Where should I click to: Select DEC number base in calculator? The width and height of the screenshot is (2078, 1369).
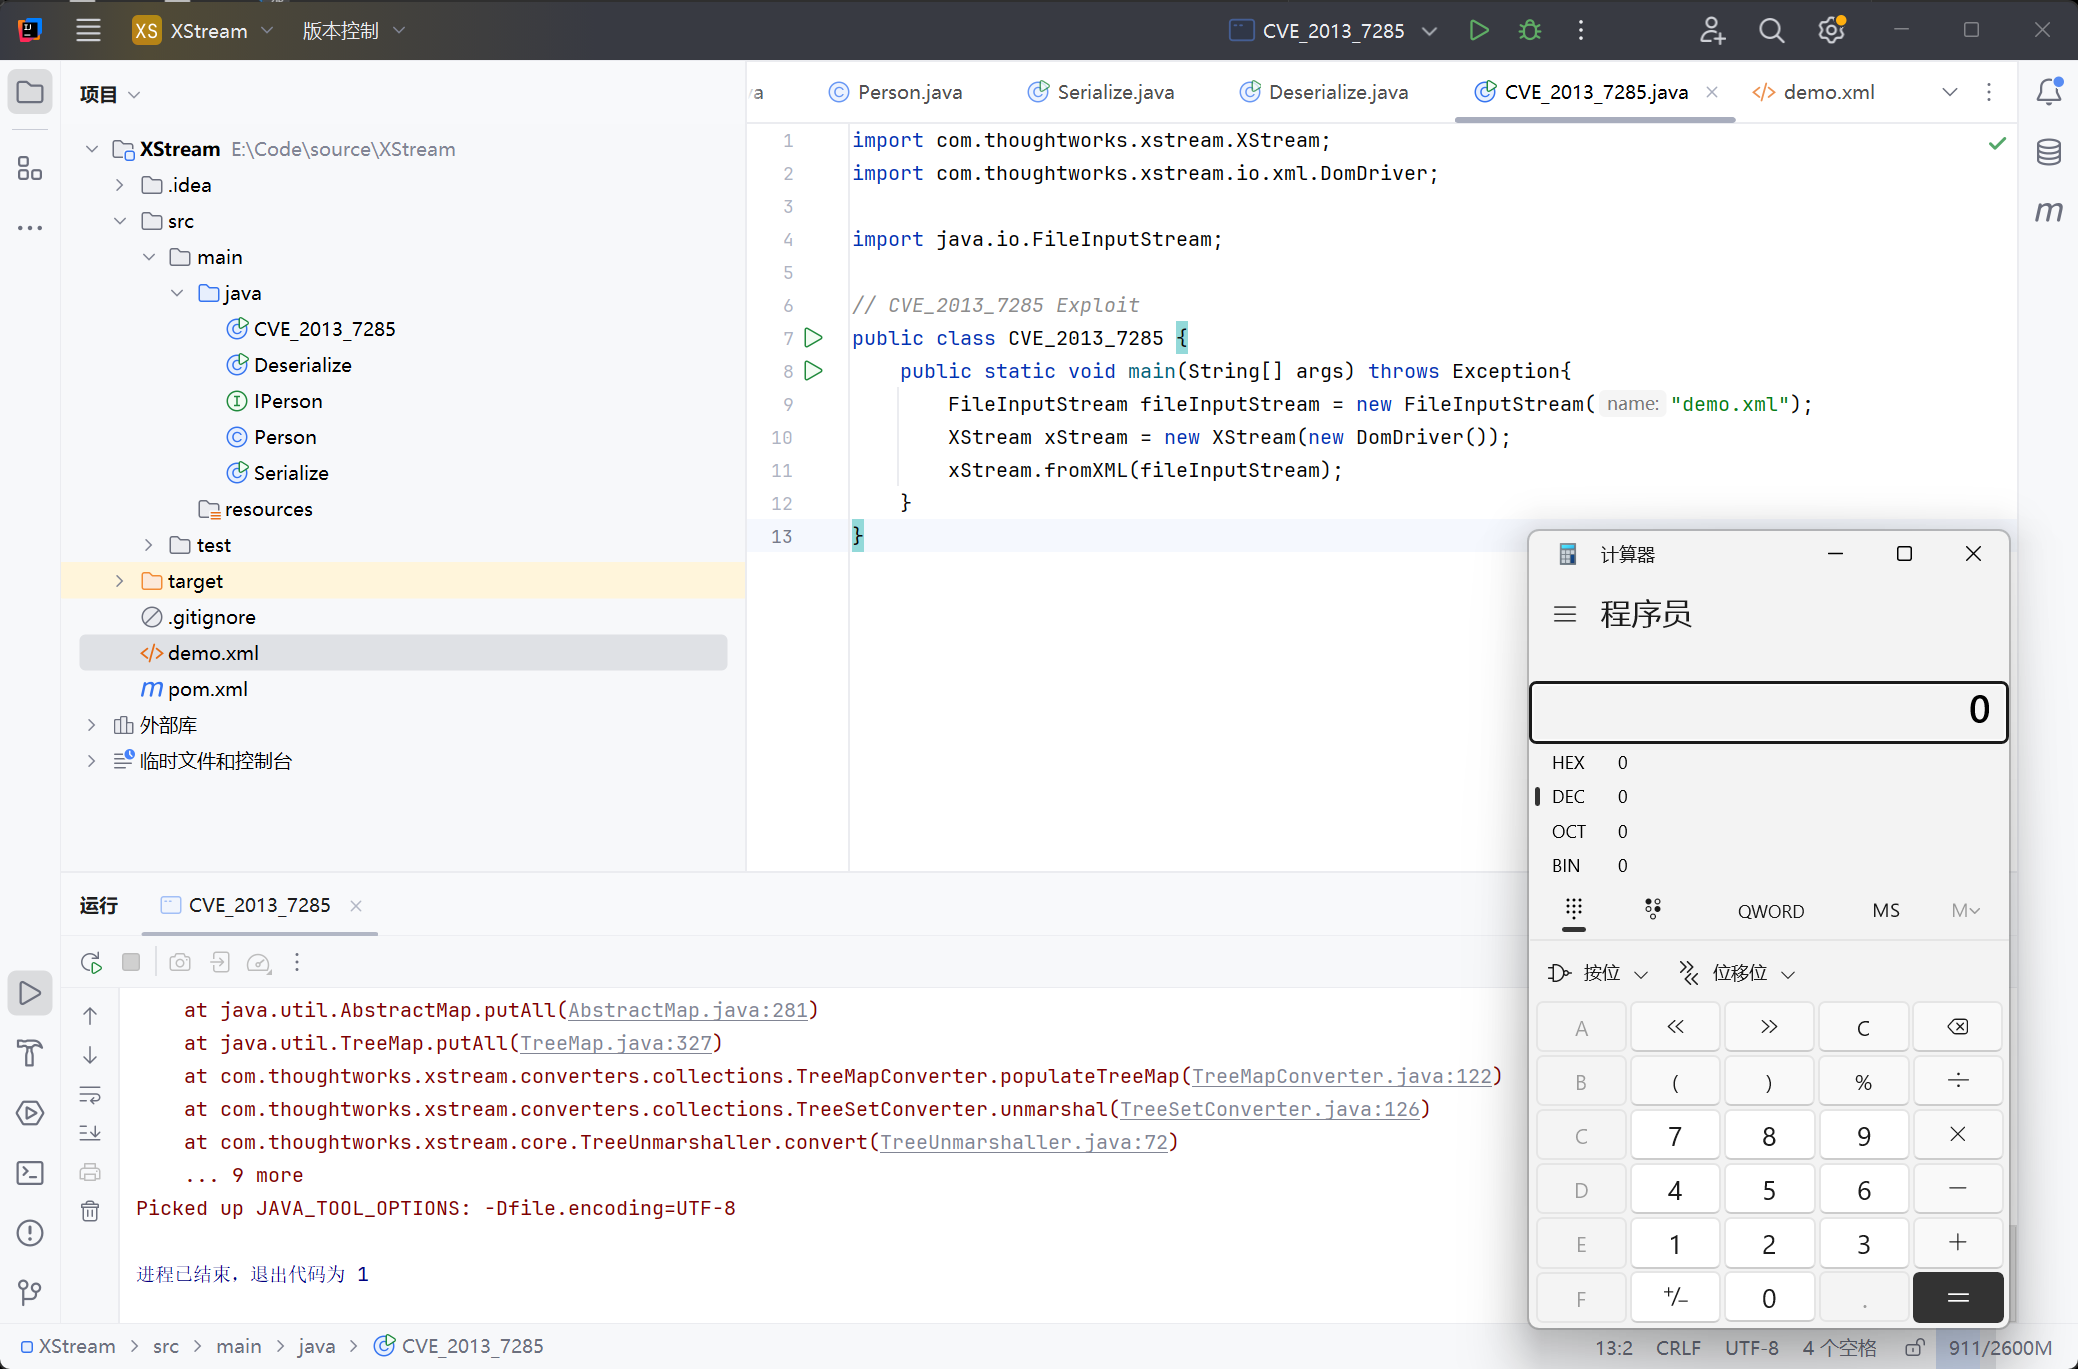coord(1768,796)
